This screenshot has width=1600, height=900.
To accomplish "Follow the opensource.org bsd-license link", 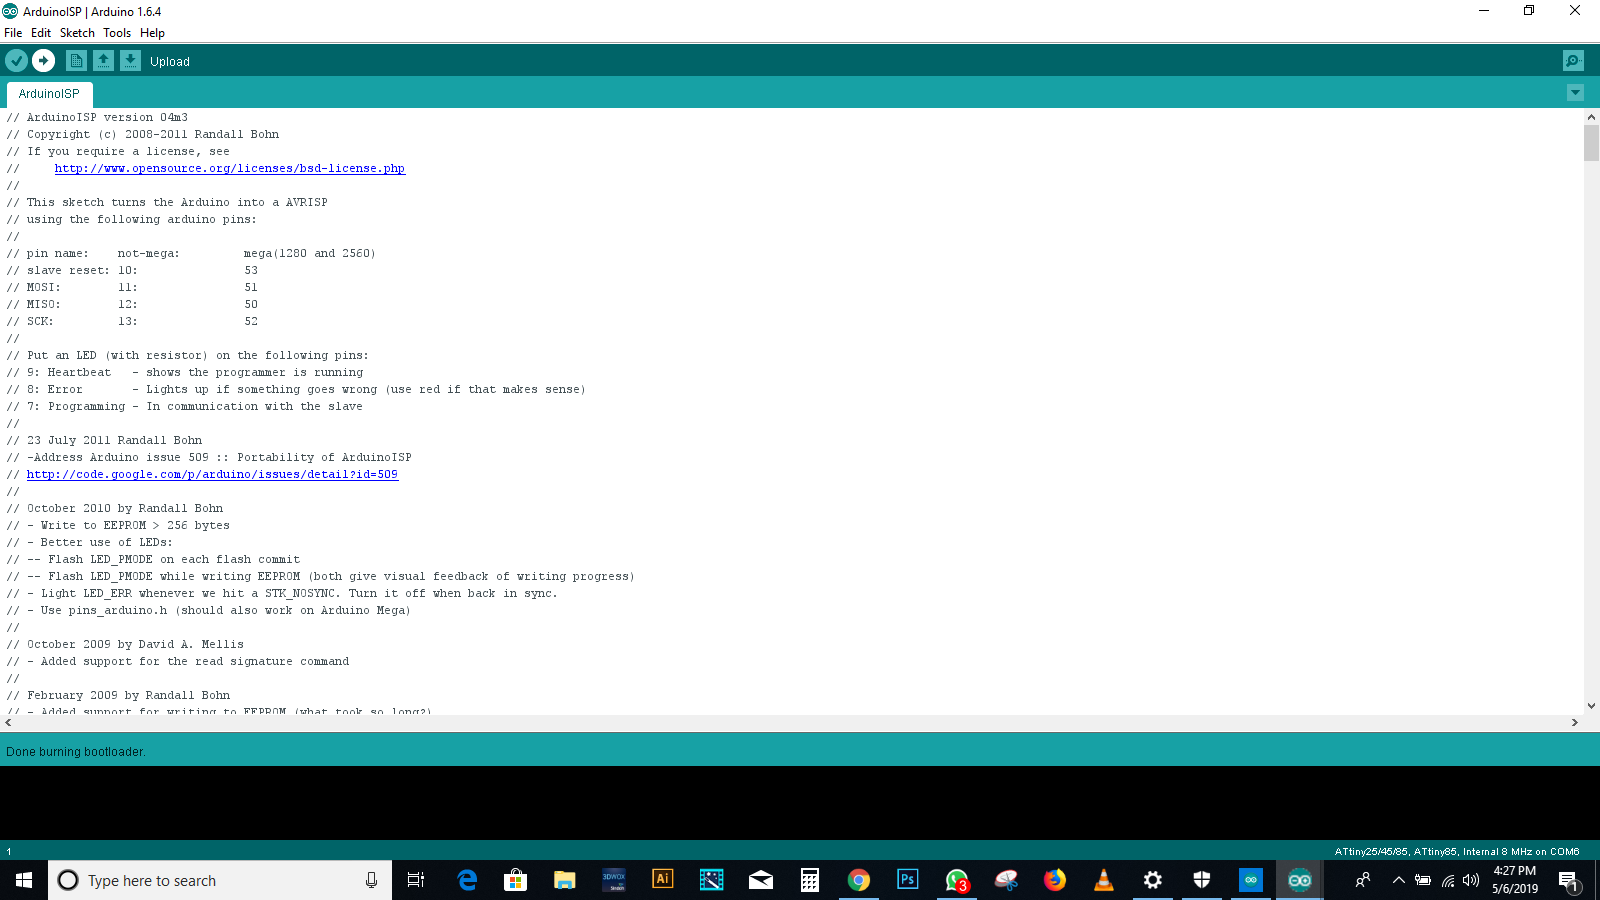I will point(229,168).
